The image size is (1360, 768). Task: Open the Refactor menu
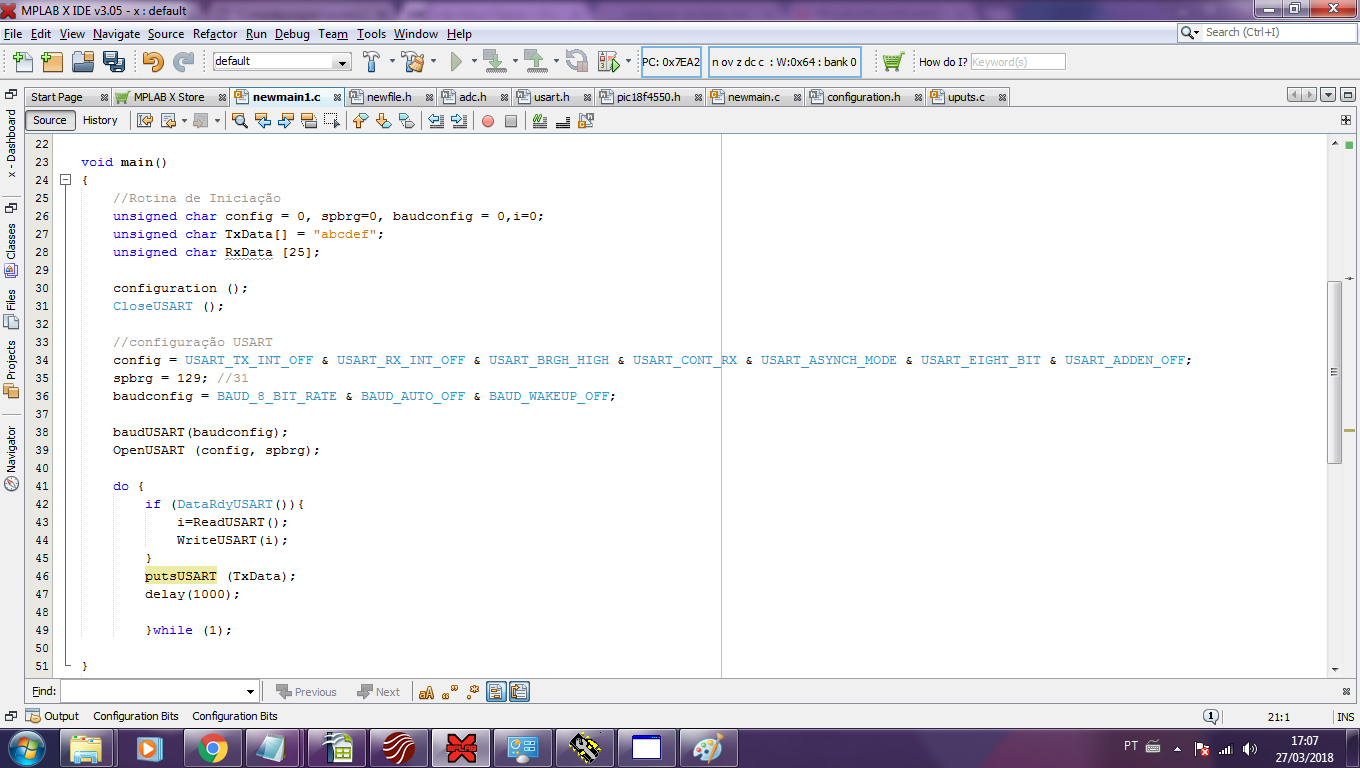pyautogui.click(x=215, y=34)
